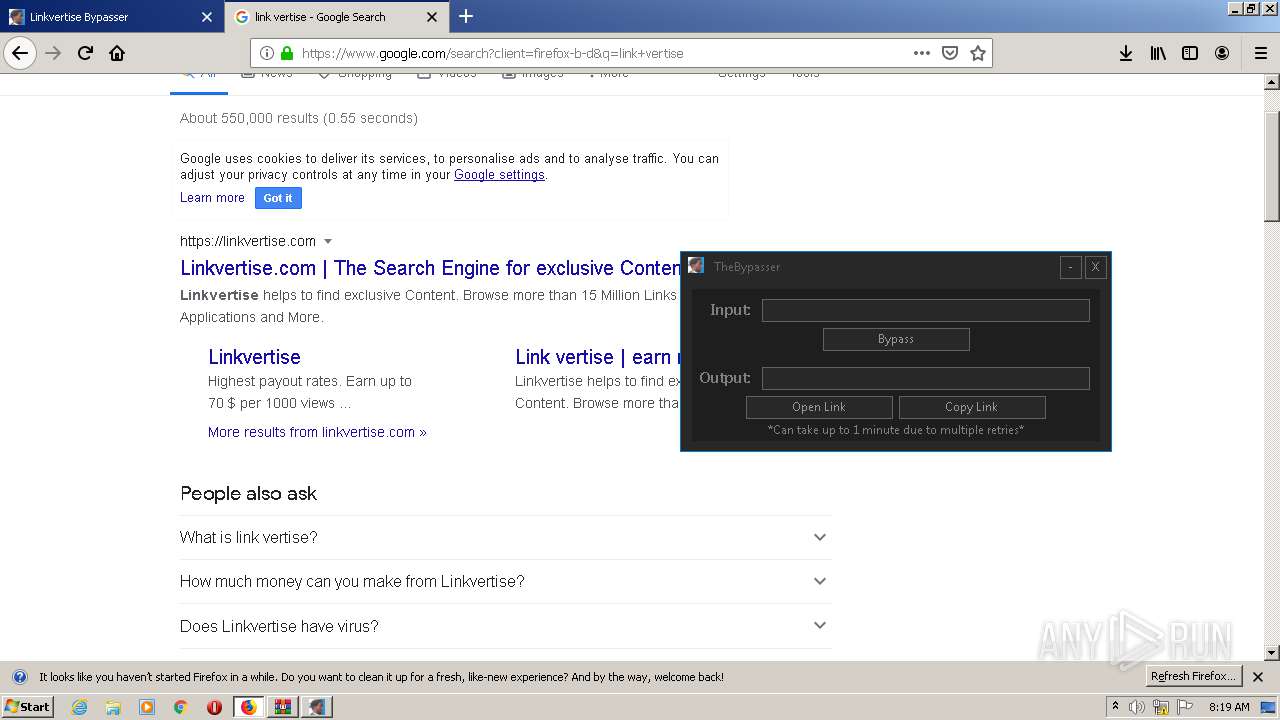Open the Link vertise earn sitelink
Screen dimensions: 1280x720
(x=597, y=357)
